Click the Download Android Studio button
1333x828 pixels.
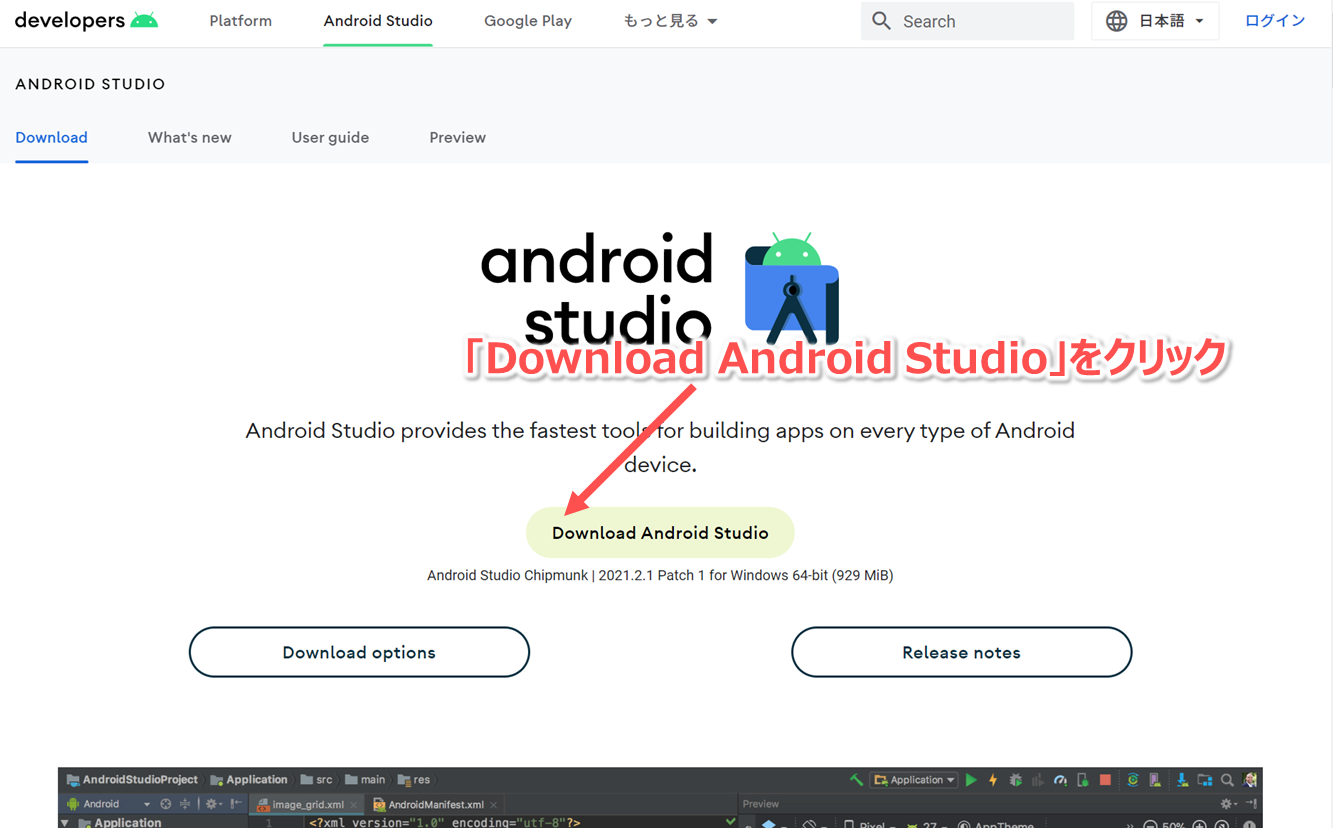click(x=660, y=532)
